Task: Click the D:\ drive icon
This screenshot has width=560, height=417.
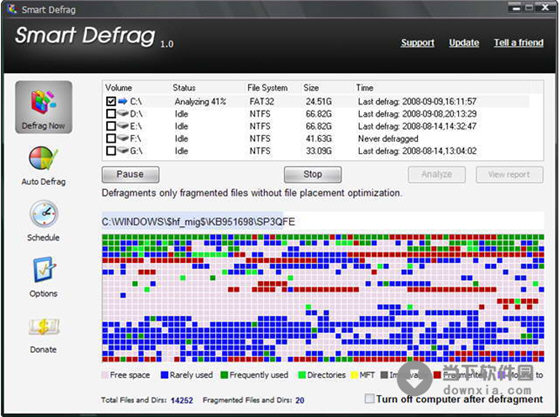Action: pyautogui.click(x=123, y=114)
